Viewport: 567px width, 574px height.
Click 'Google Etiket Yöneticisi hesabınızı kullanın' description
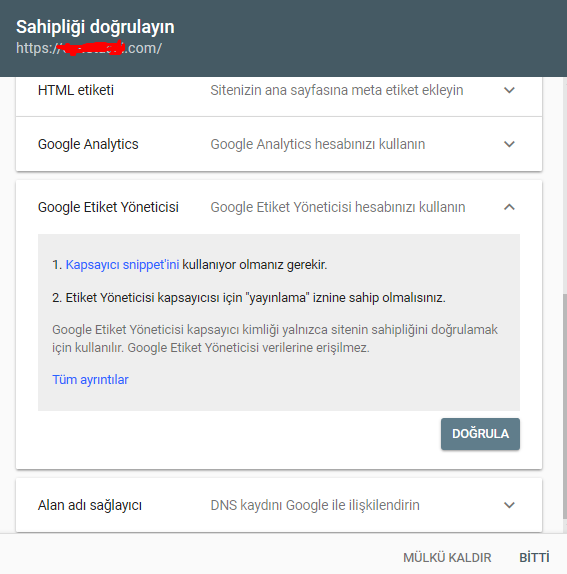pos(338,207)
